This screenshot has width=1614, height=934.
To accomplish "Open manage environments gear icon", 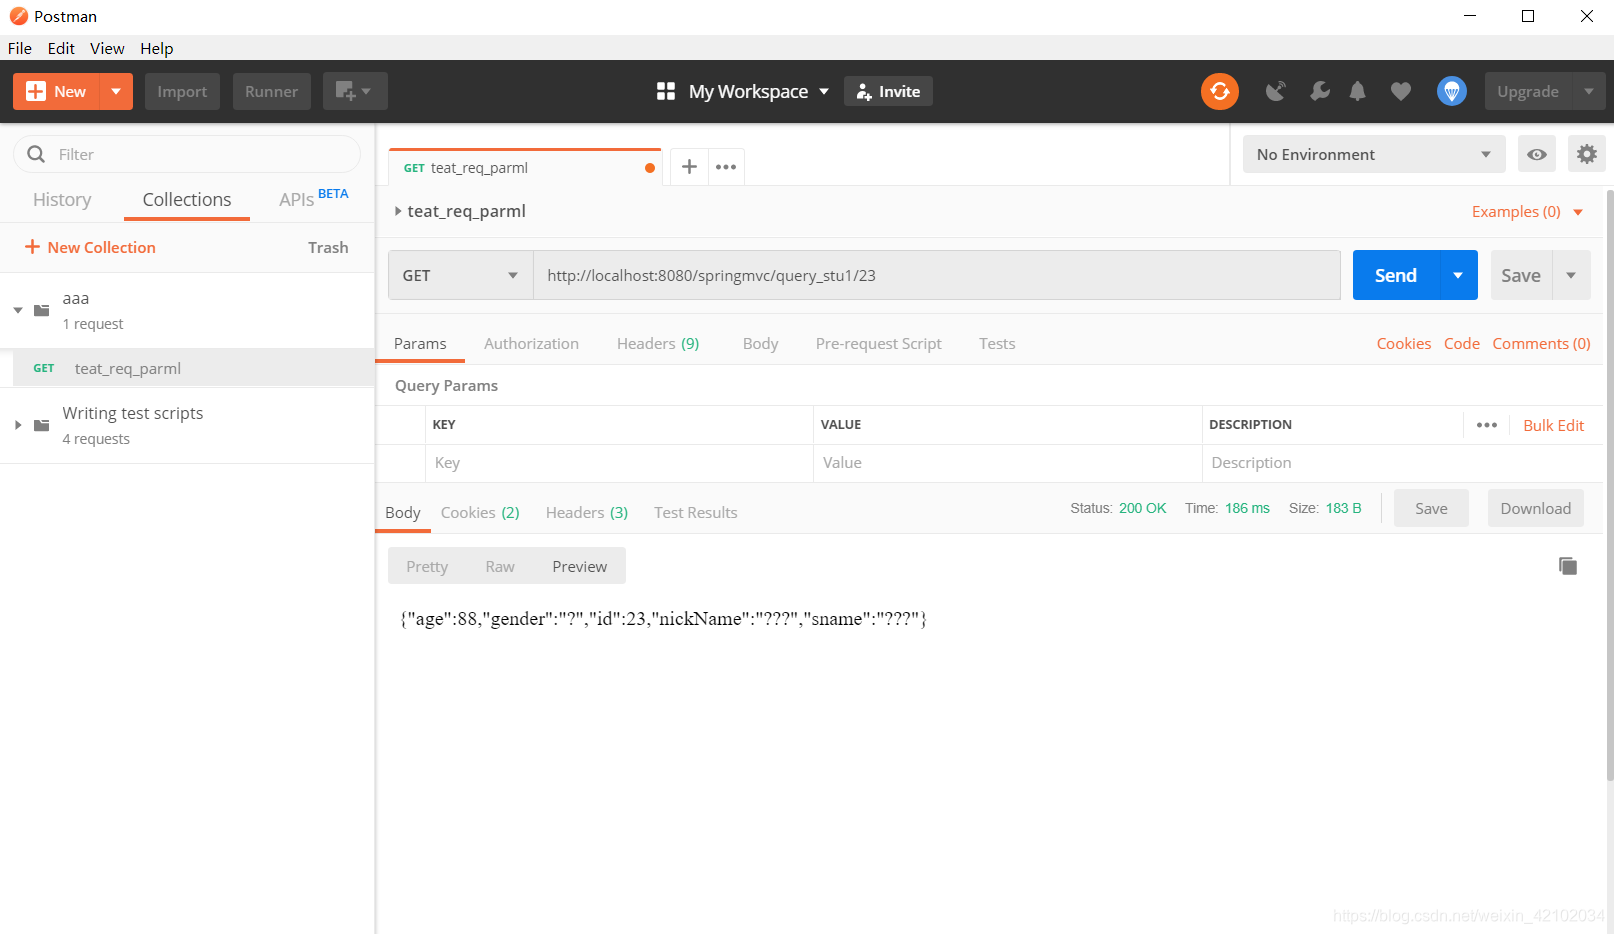I will (1587, 154).
